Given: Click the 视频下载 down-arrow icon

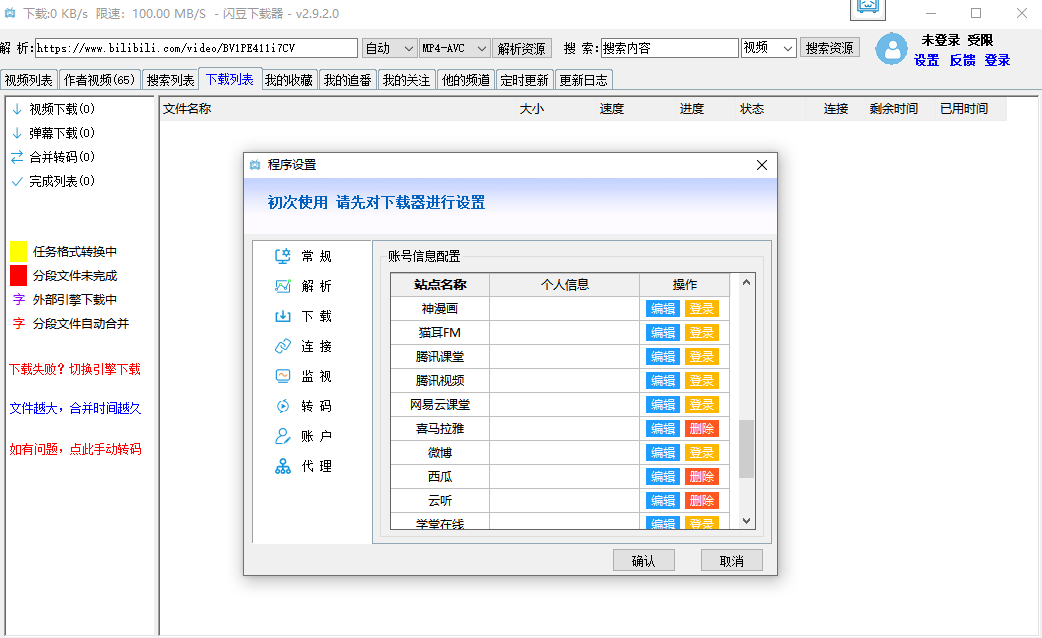Looking at the screenshot, I should (x=17, y=109).
